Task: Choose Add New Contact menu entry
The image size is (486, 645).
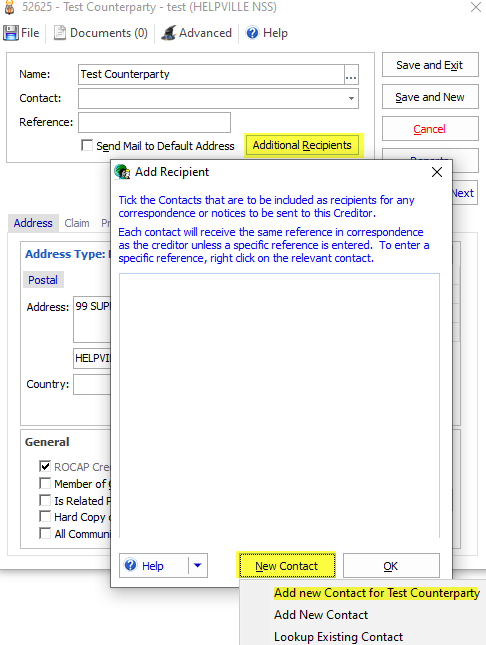Action: (321, 615)
